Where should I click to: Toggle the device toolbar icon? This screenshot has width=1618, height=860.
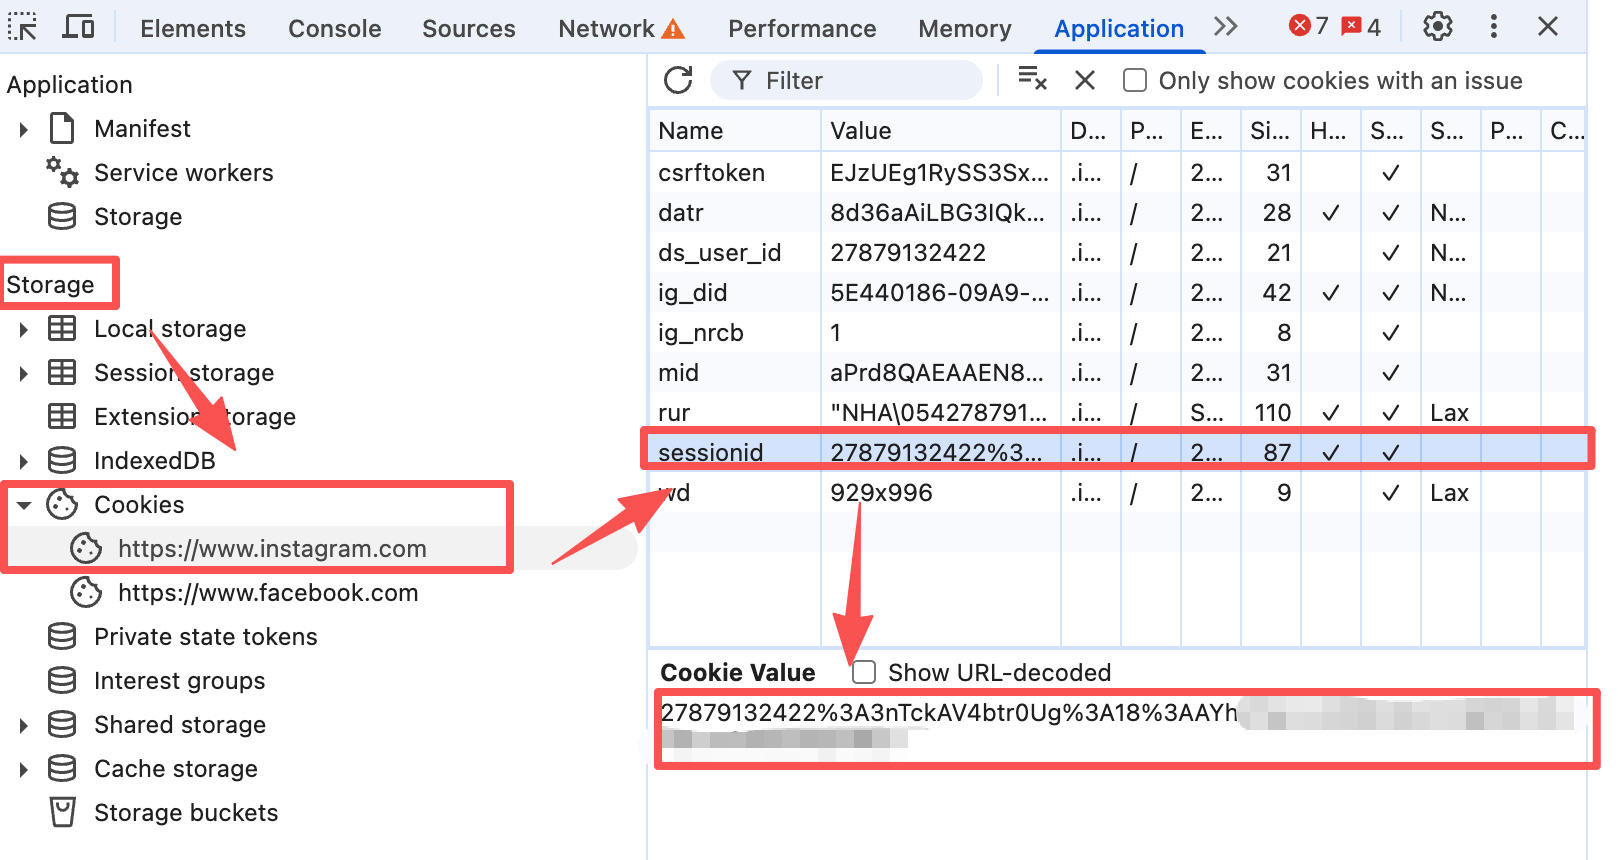pos(78,27)
